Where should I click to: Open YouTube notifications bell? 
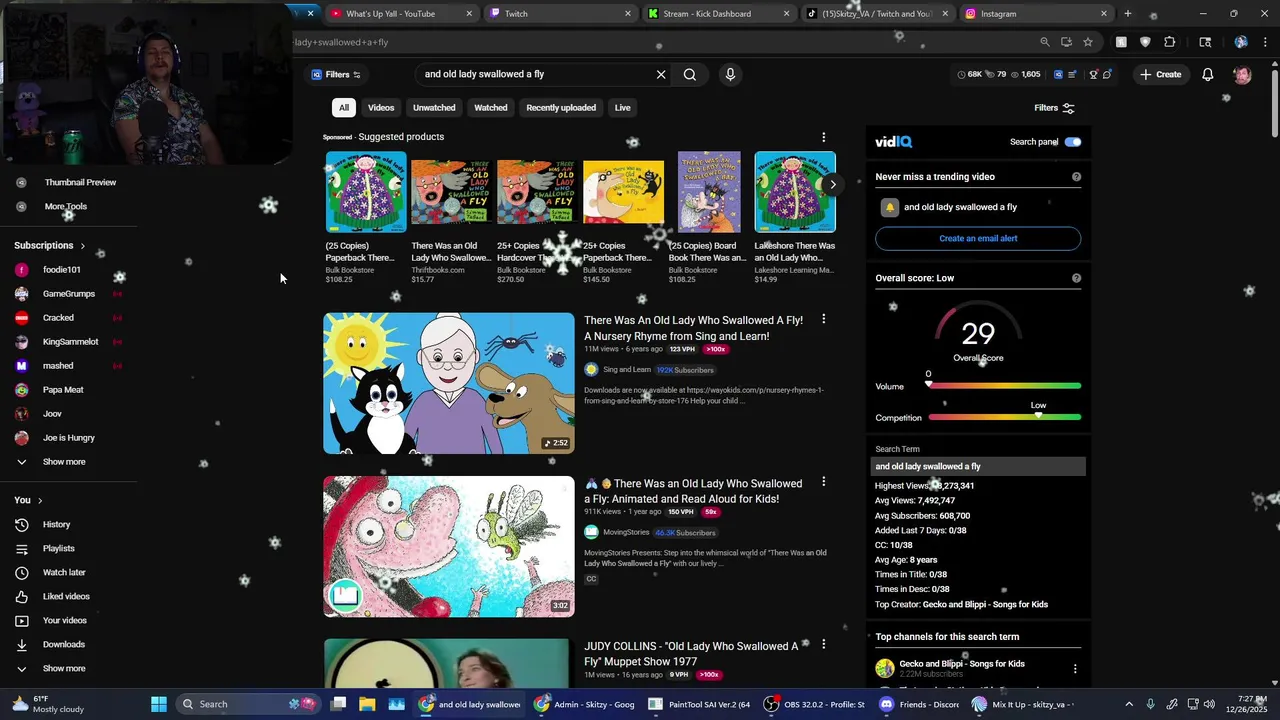click(x=1208, y=74)
